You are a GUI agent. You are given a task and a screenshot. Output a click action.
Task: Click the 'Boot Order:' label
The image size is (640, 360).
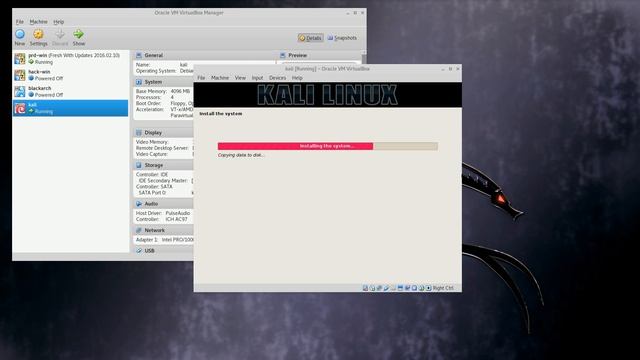click(149, 104)
